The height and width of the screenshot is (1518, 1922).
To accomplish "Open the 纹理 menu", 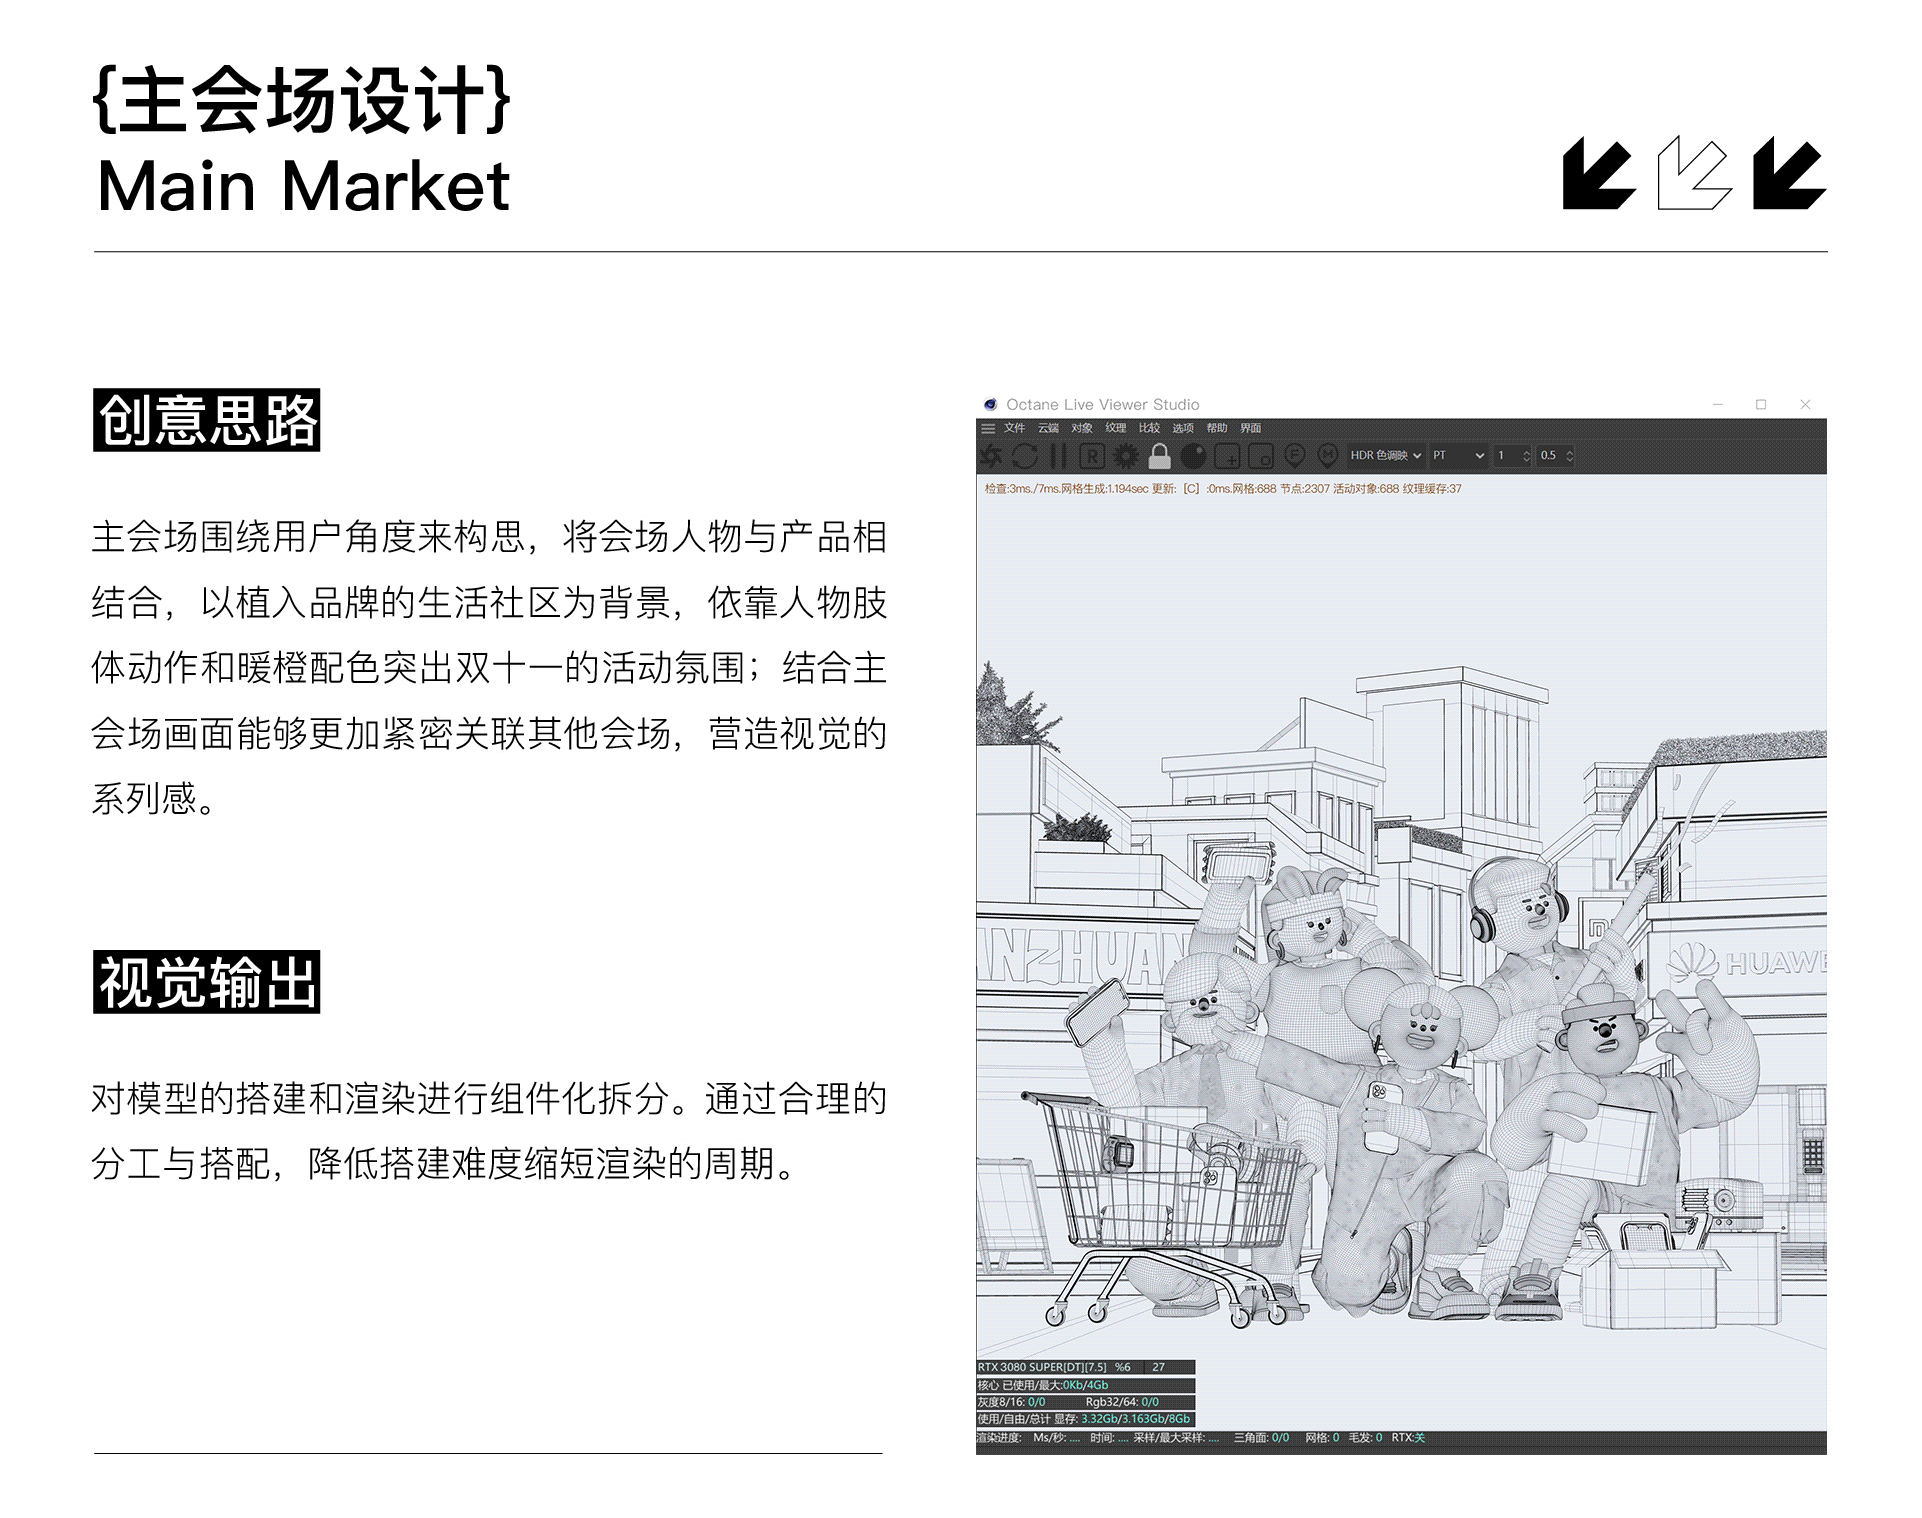I will pos(1115,428).
